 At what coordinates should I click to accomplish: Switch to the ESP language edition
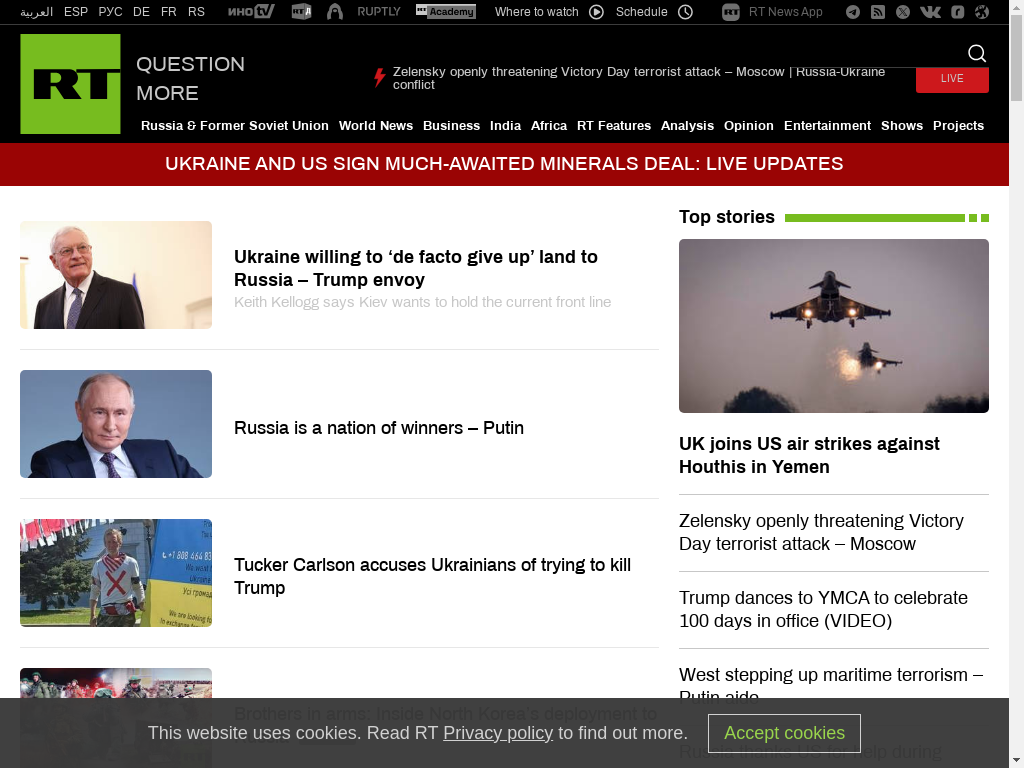click(76, 12)
